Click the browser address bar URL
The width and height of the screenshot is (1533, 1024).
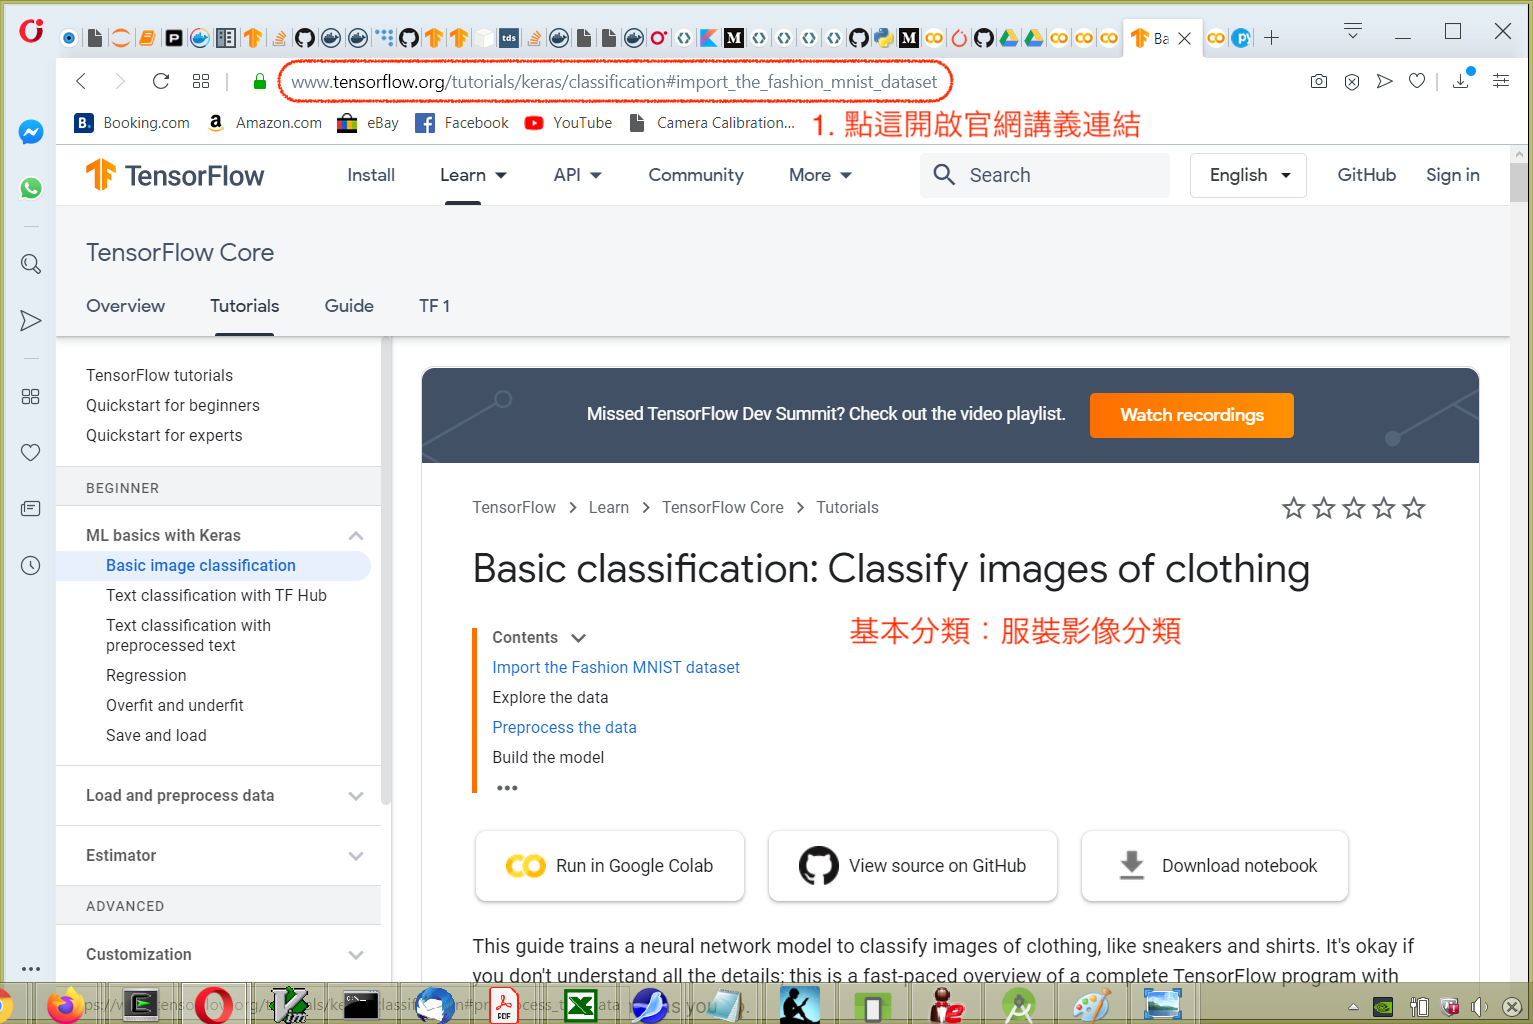pyautogui.click(x=614, y=82)
